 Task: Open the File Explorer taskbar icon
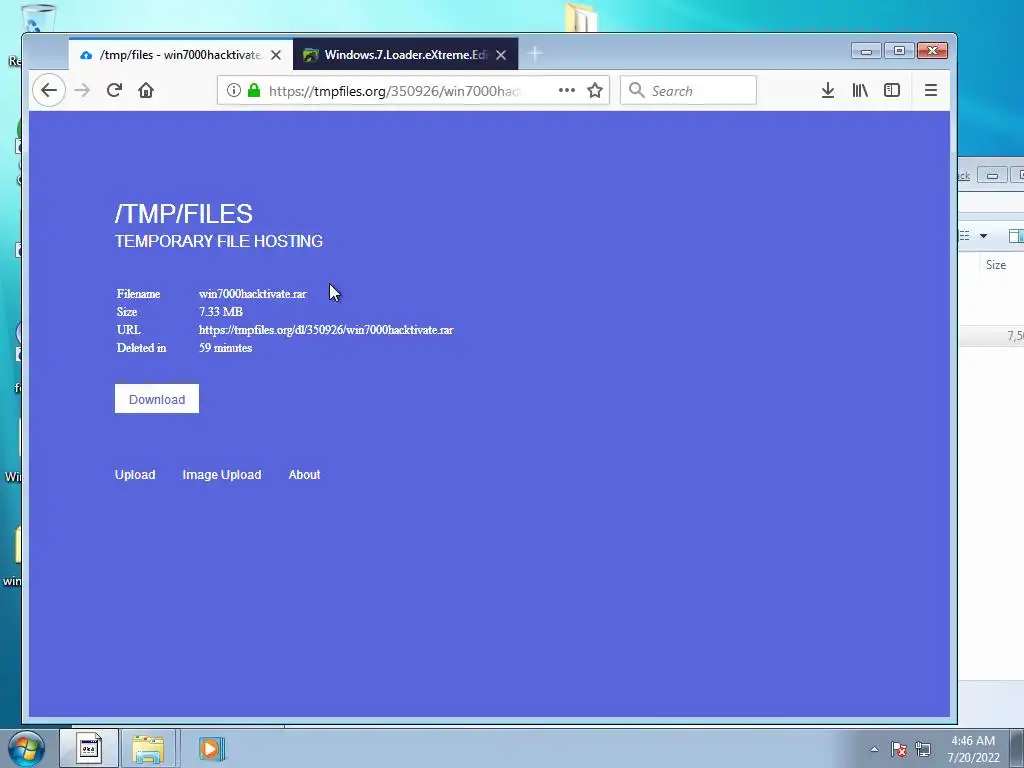click(148, 748)
